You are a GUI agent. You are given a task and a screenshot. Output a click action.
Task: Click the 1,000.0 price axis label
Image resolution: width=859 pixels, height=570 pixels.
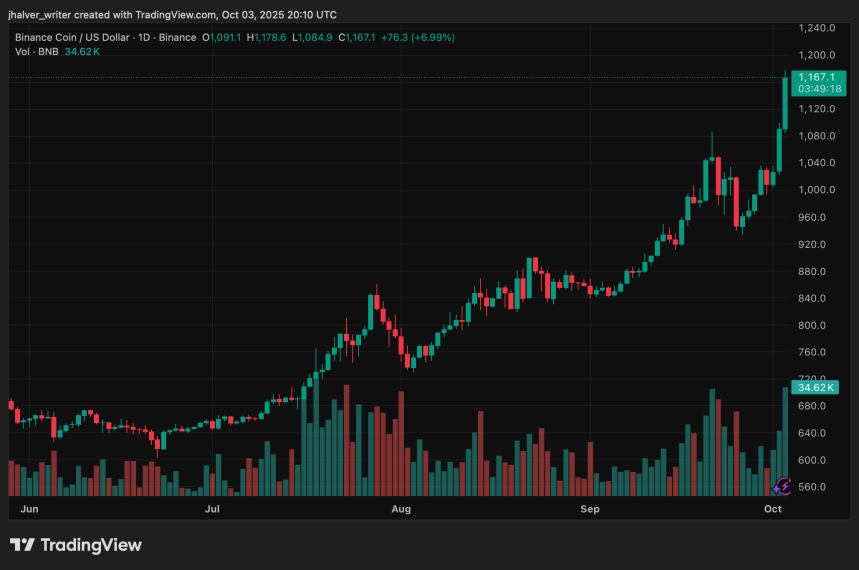tap(817, 190)
